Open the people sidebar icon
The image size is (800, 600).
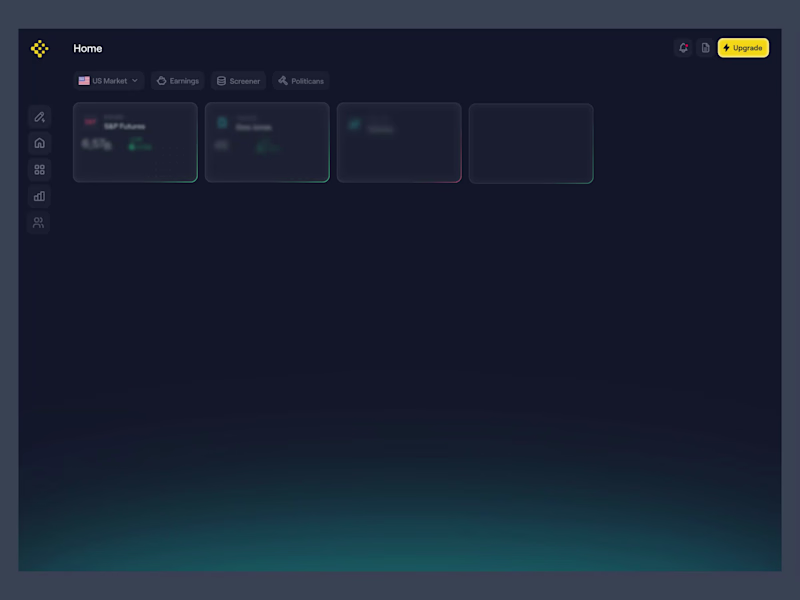(38, 223)
